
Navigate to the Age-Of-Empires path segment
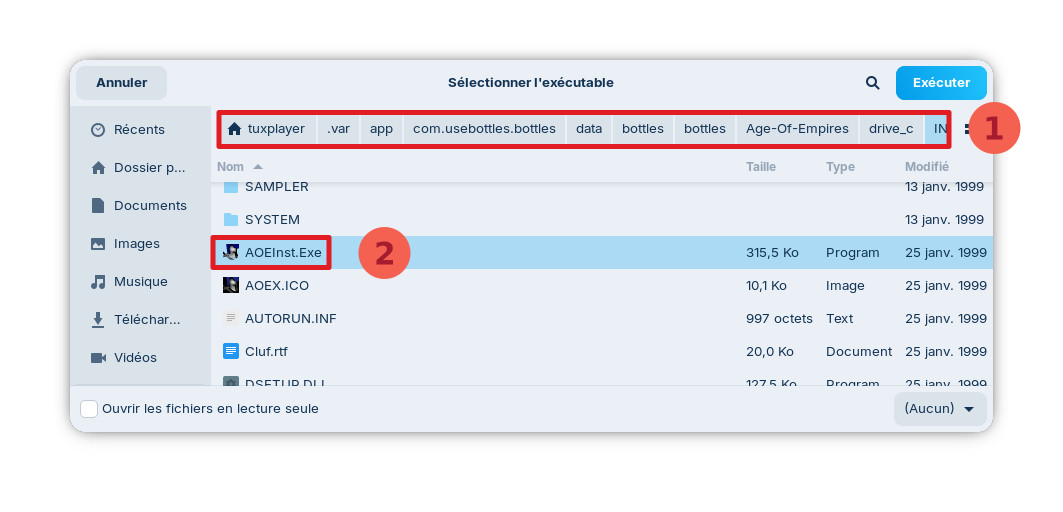[x=797, y=129]
